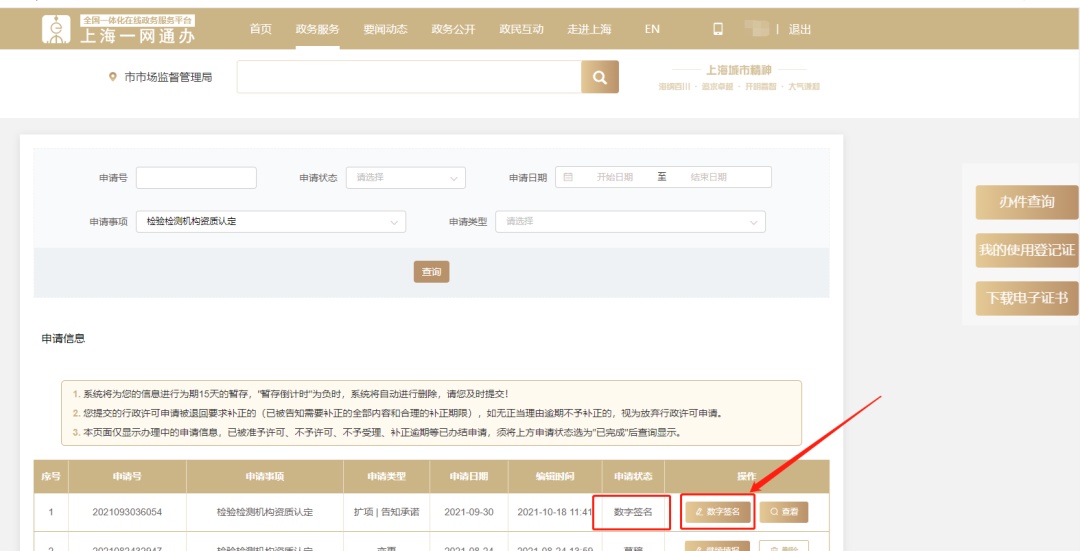Open the mobile phone icon in header

click(x=717, y=29)
